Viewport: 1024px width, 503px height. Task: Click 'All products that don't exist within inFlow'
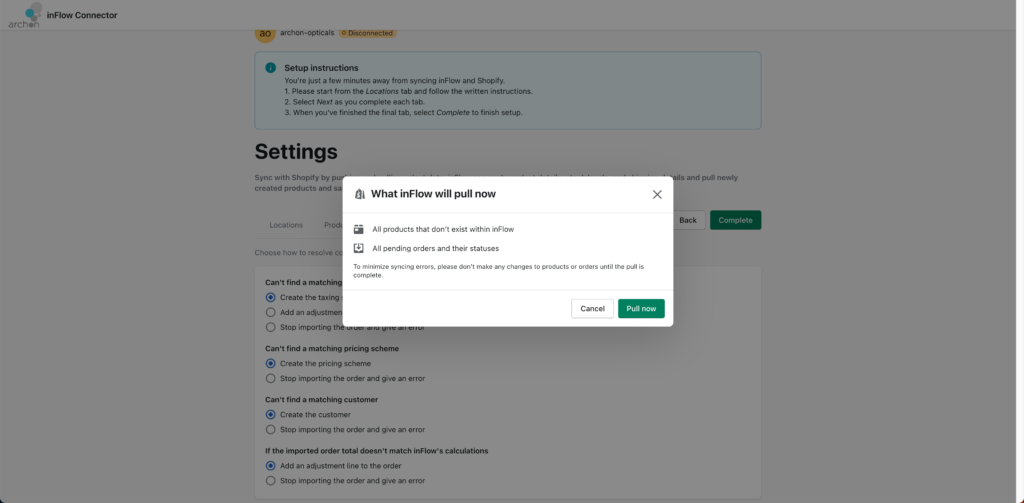pyautogui.click(x=443, y=229)
